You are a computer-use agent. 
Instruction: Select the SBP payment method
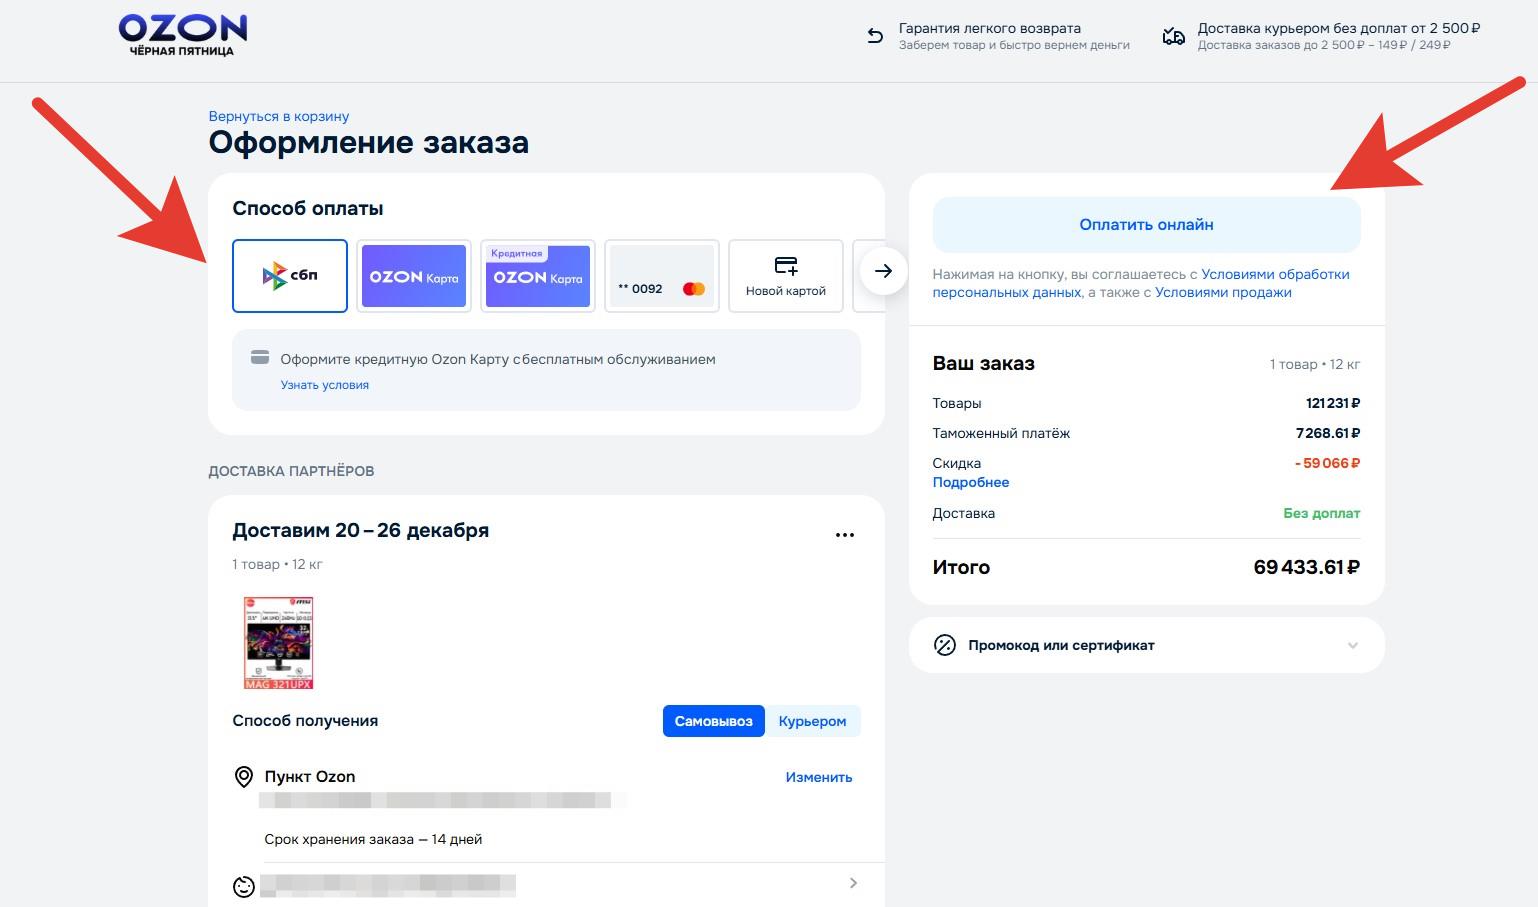(x=290, y=276)
